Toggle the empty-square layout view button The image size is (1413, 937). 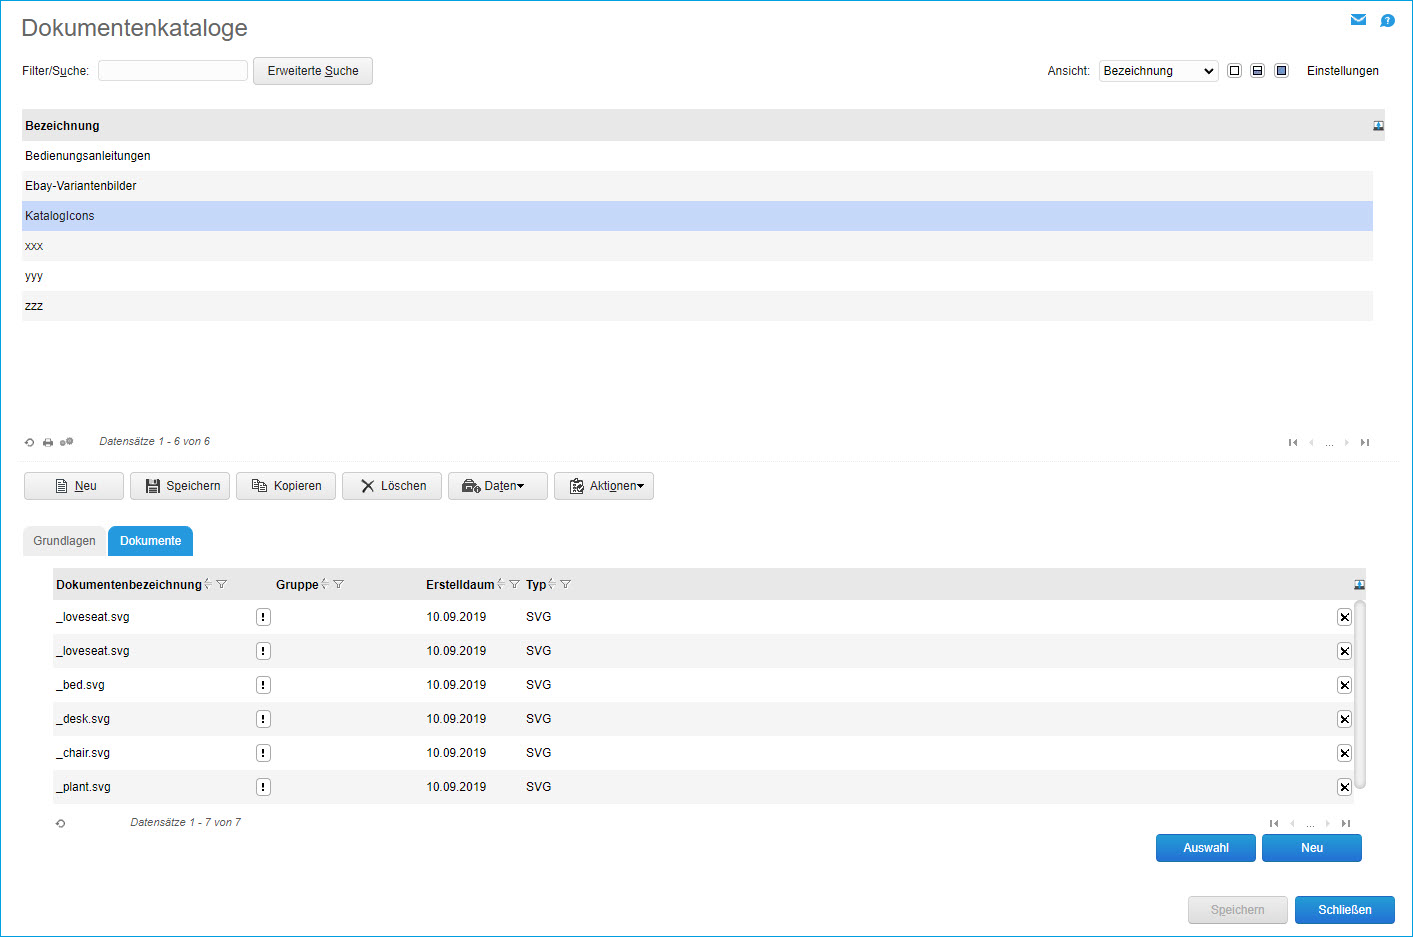(x=1234, y=71)
